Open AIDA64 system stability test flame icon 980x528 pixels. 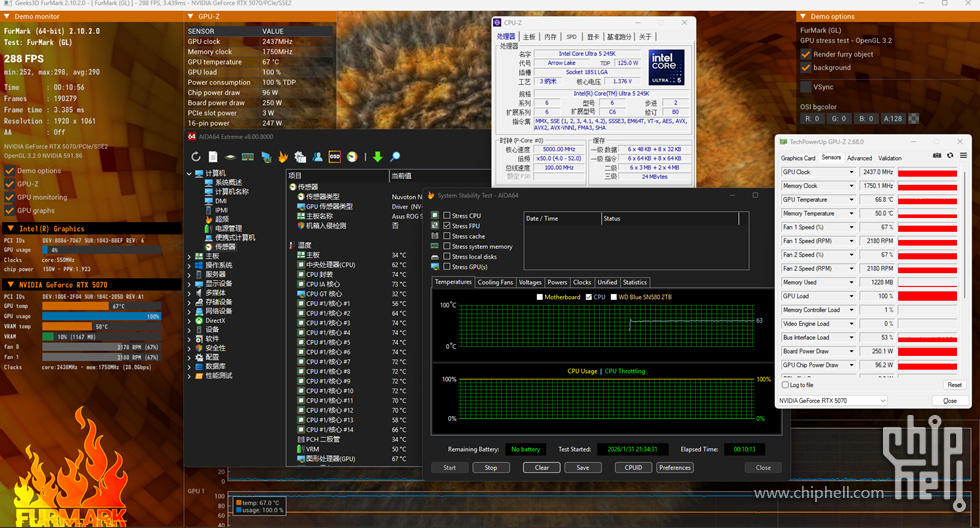click(x=283, y=157)
